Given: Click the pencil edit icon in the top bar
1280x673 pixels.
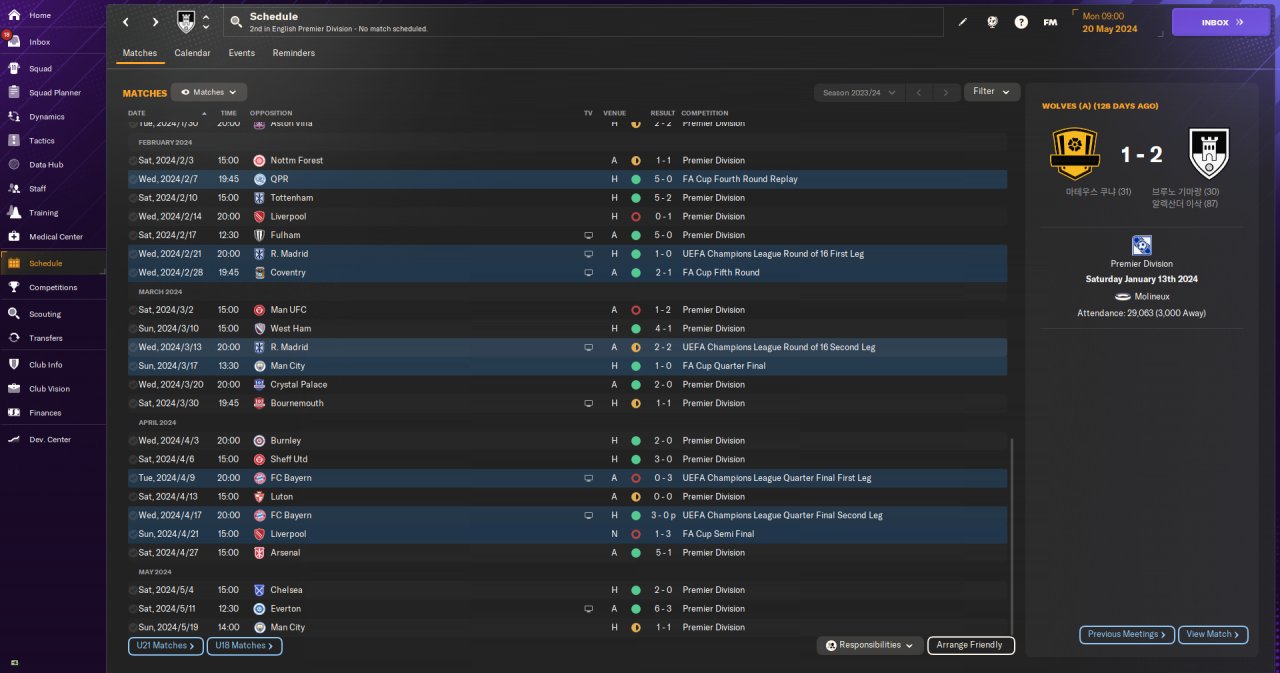Looking at the screenshot, I should point(963,22).
